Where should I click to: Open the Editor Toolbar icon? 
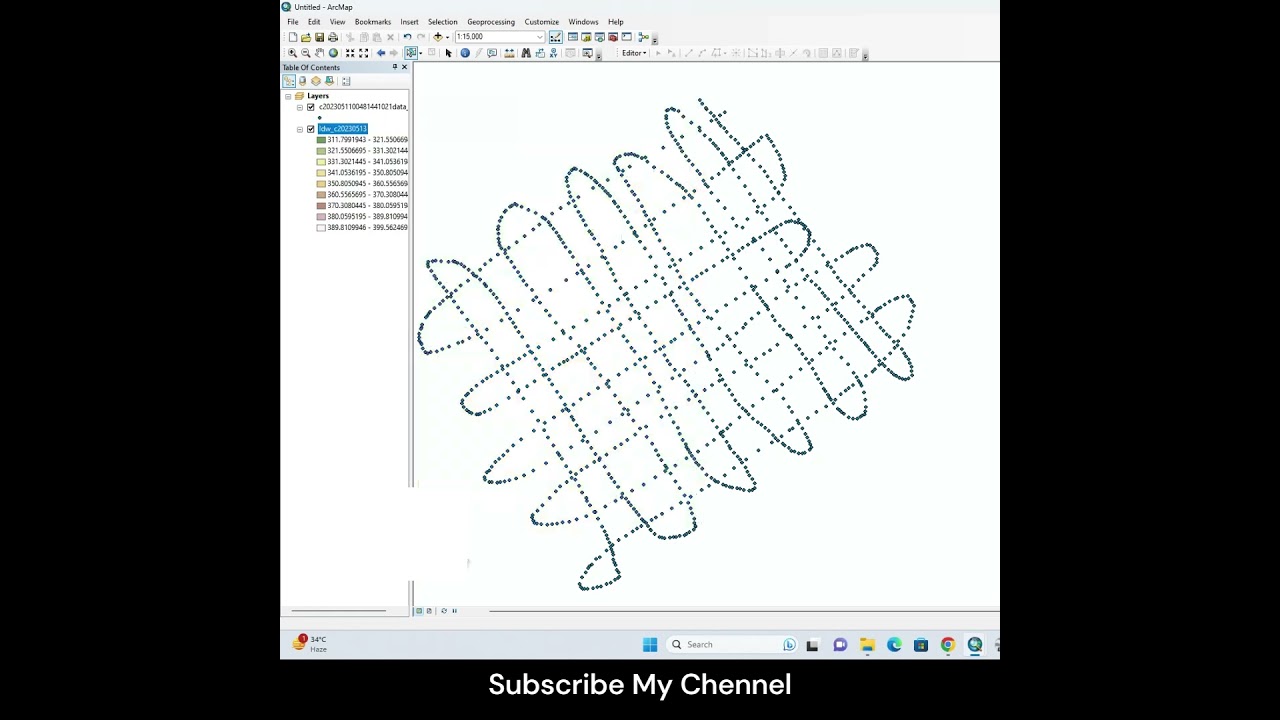[554, 37]
